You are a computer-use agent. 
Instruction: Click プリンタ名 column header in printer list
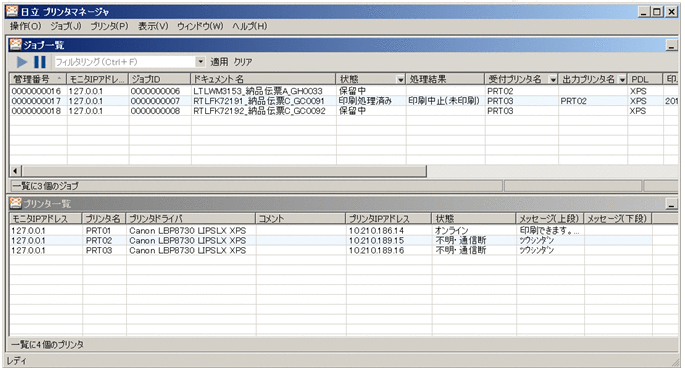[x=104, y=218]
